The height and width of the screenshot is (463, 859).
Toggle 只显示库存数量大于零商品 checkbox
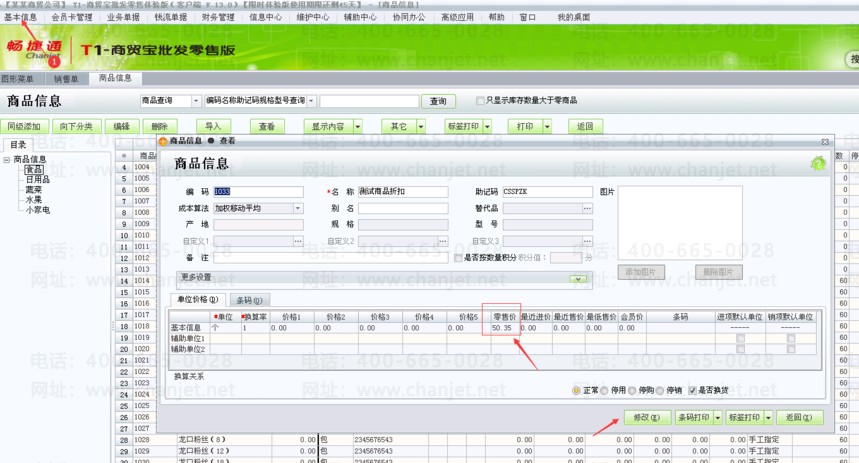tap(480, 101)
